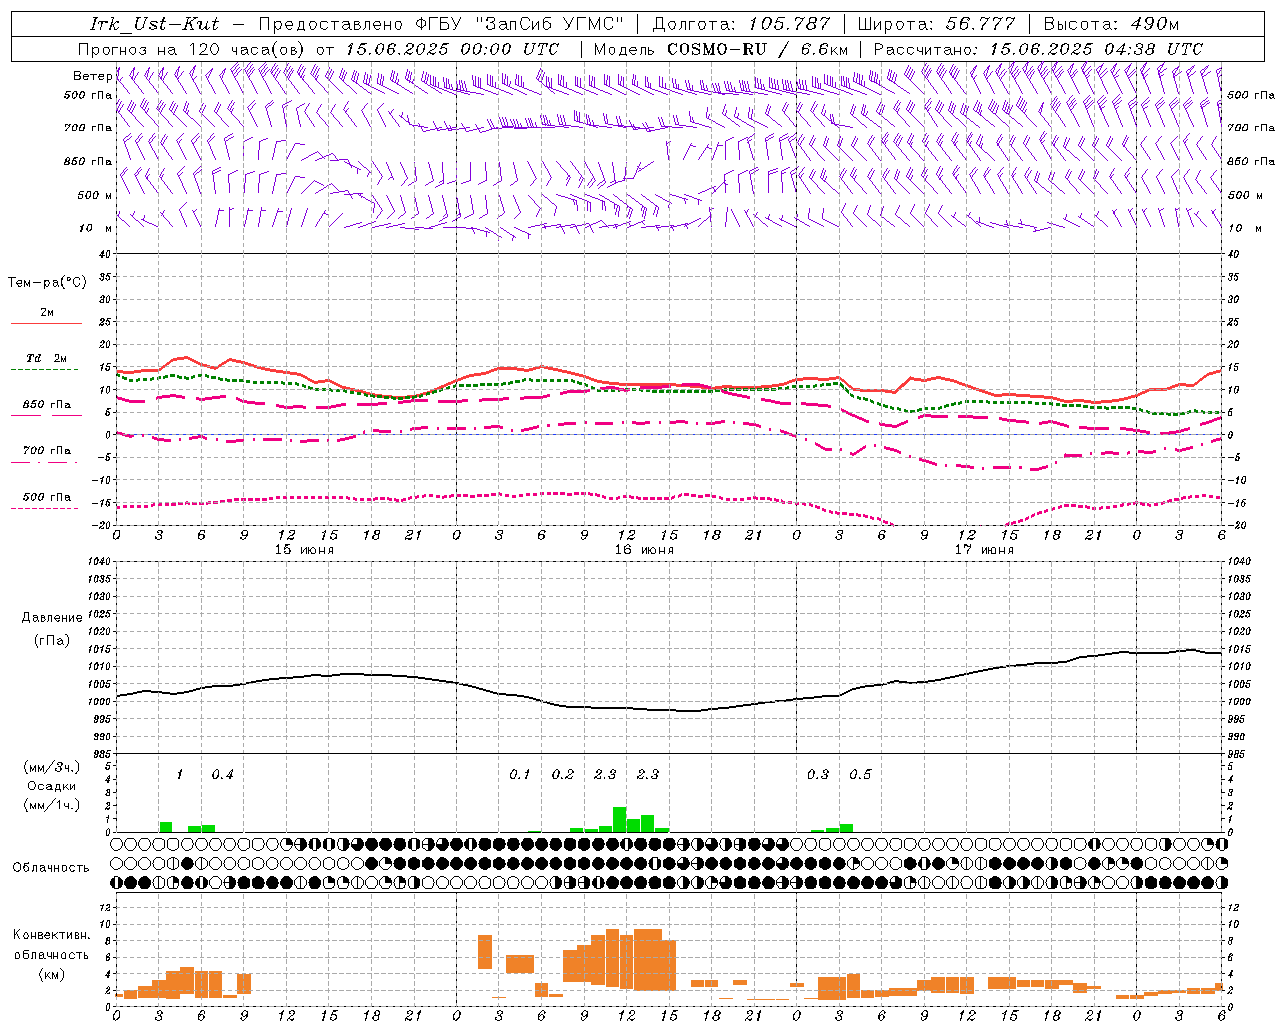Click the tallest green precipitation bar on 16 June
This screenshot has height=1024, width=1280.
619,819
